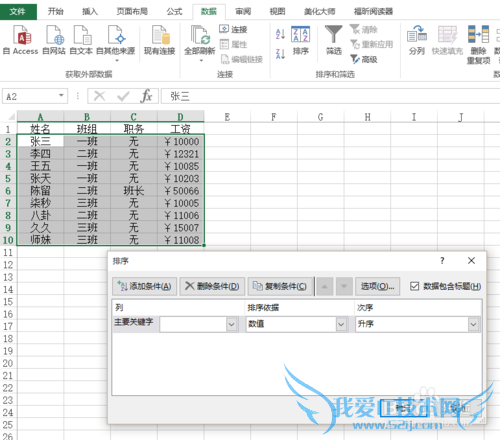The image size is (500, 440).
Task: Click 添加条件(A) add condition button
Action: click(x=144, y=286)
